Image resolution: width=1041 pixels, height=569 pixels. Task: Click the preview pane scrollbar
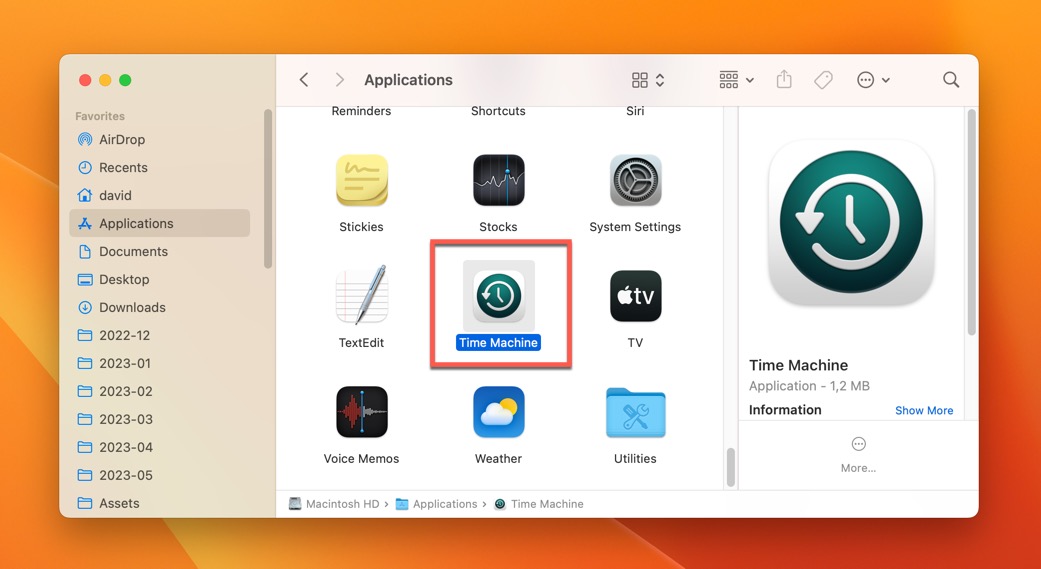click(972, 222)
